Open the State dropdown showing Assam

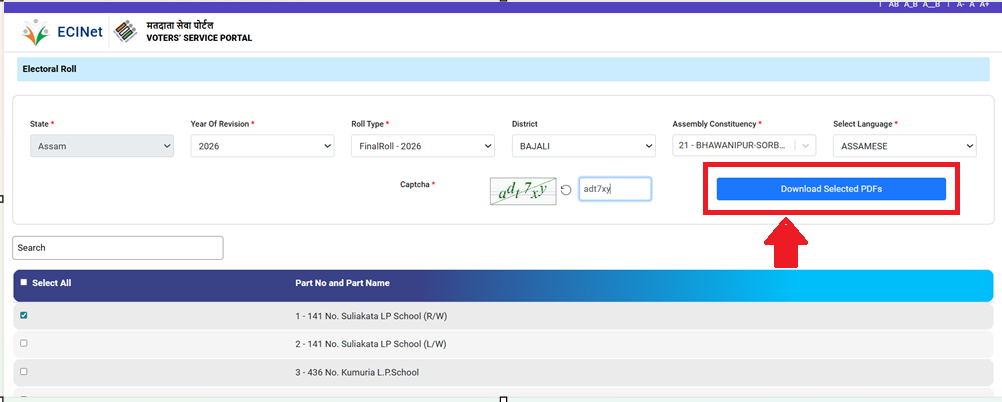102,146
